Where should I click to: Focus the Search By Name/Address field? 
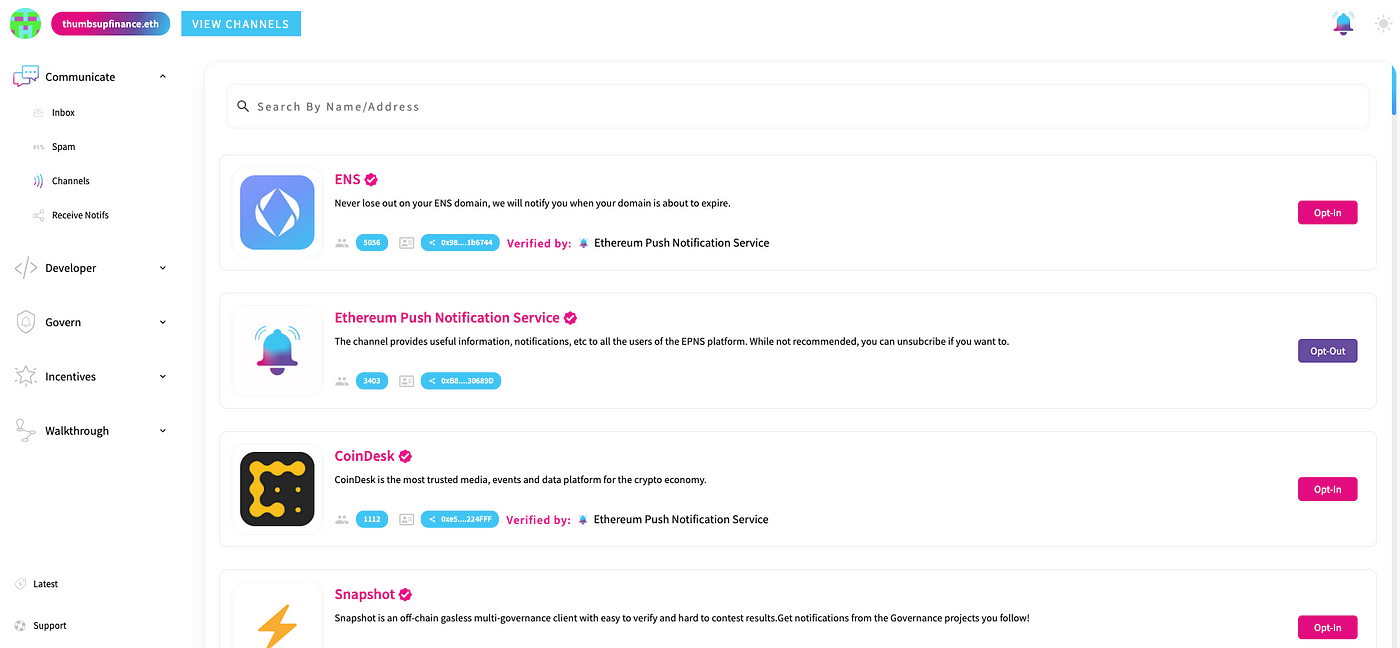tap(798, 106)
